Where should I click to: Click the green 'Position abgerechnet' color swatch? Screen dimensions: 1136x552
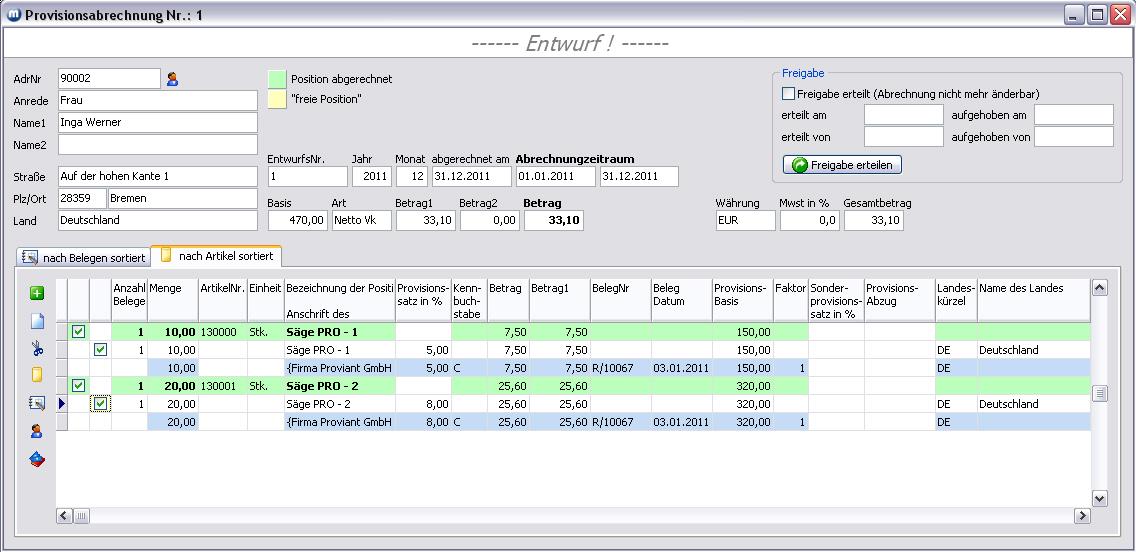pos(277,79)
